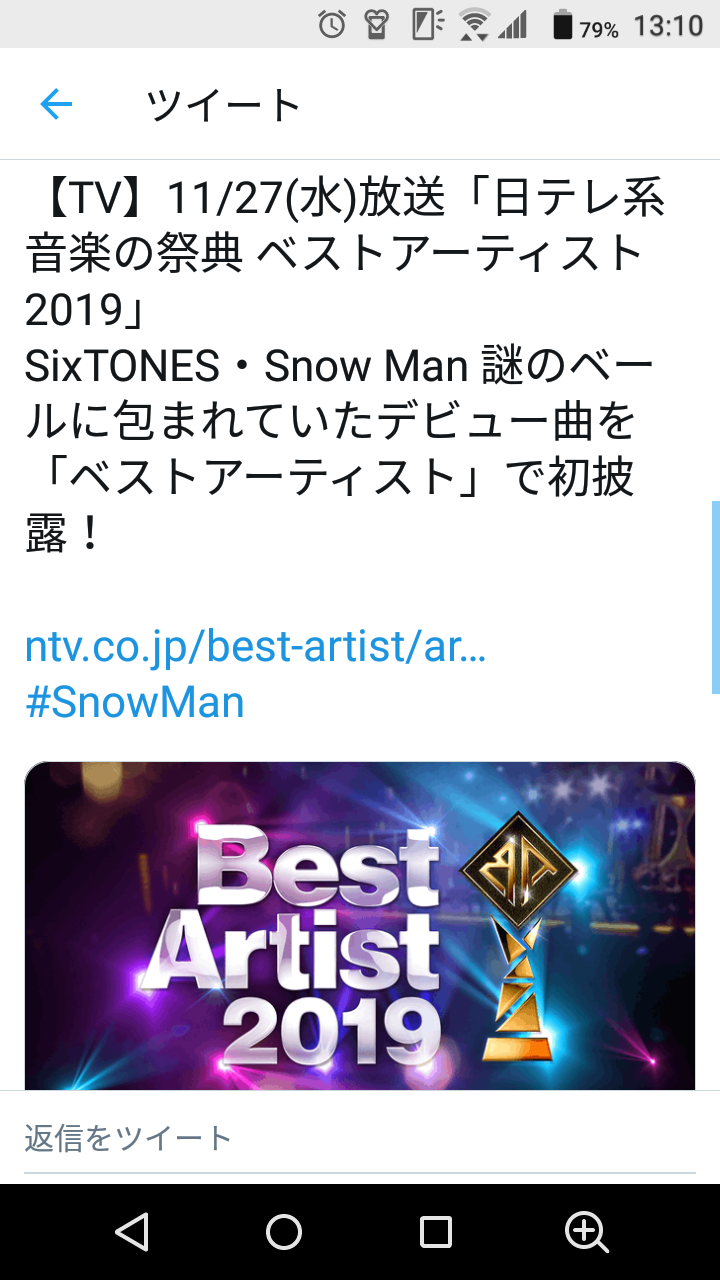The width and height of the screenshot is (720, 1280).
Task: Tap the 79% battery percentage text
Action: click(599, 30)
